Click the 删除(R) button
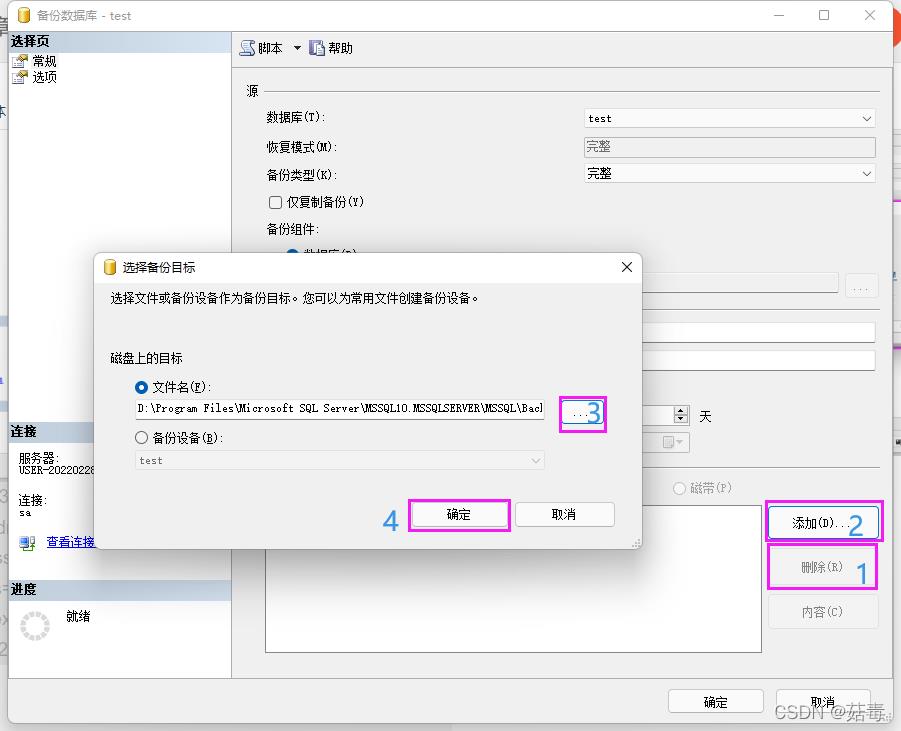The height and width of the screenshot is (731, 901). click(x=822, y=567)
